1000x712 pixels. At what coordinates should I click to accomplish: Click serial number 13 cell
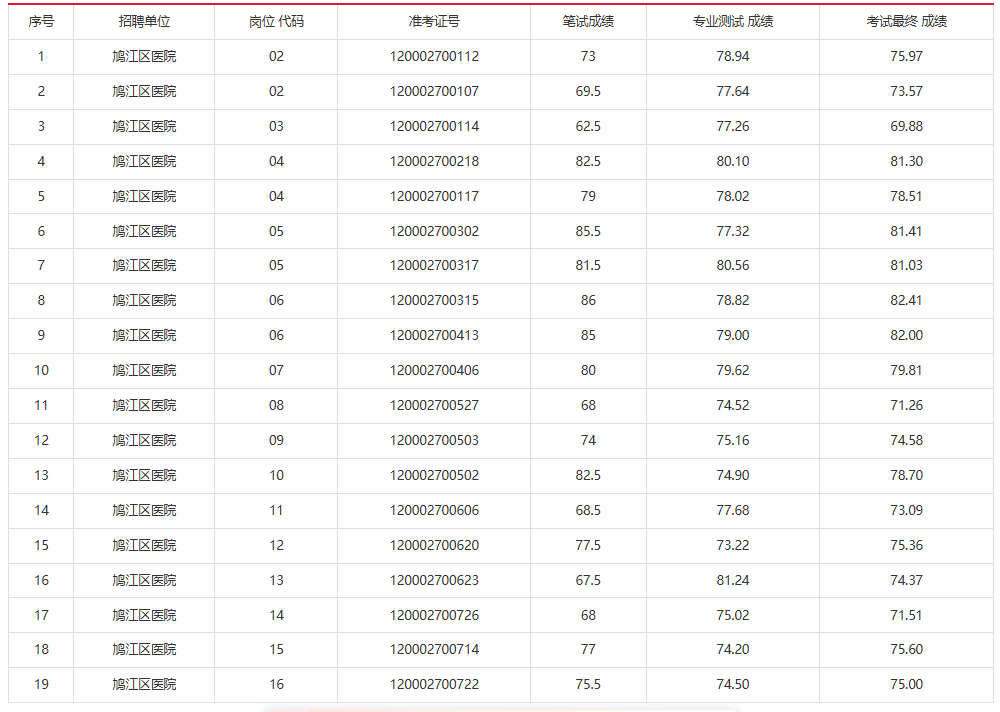pos(41,476)
